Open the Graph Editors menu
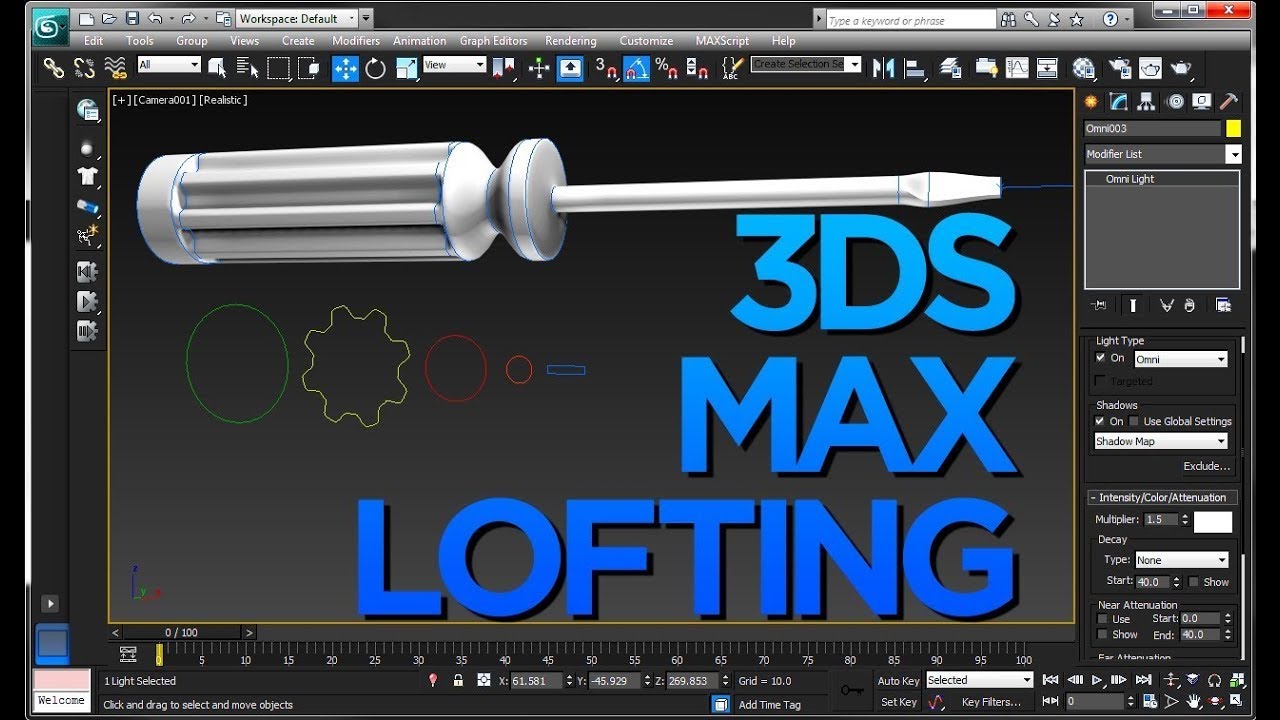This screenshot has width=1280, height=720. pos(493,41)
